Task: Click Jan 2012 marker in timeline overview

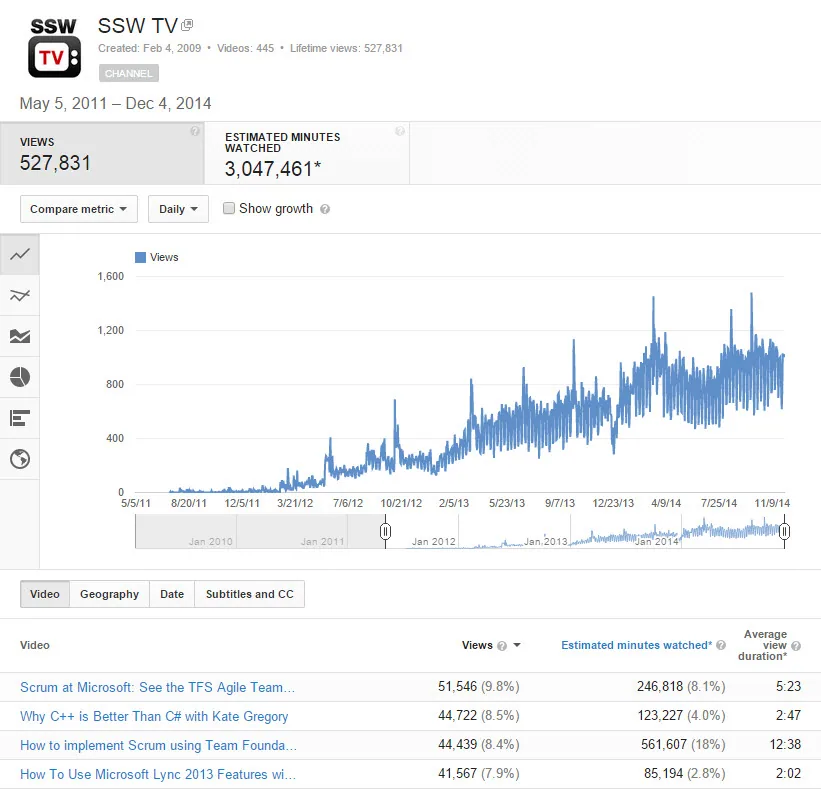Action: tap(434, 541)
